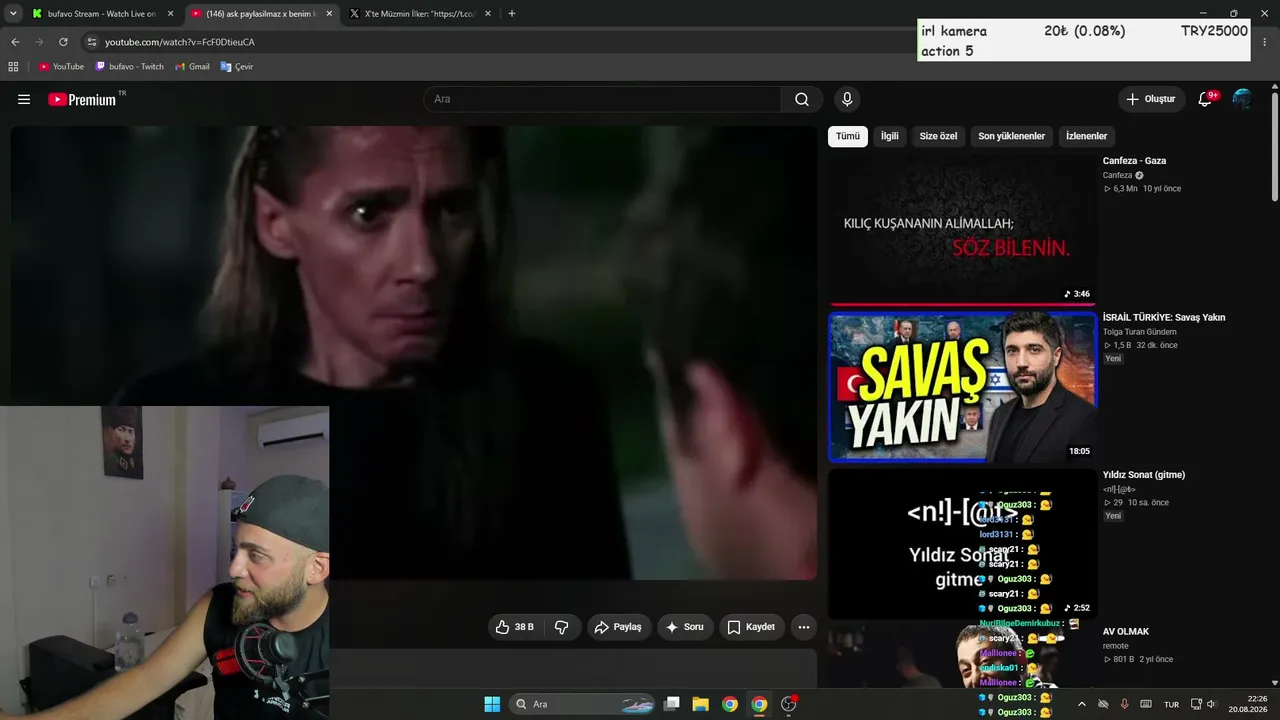Click the Soru ask button
This screenshot has width=1280, height=720.
(685, 627)
